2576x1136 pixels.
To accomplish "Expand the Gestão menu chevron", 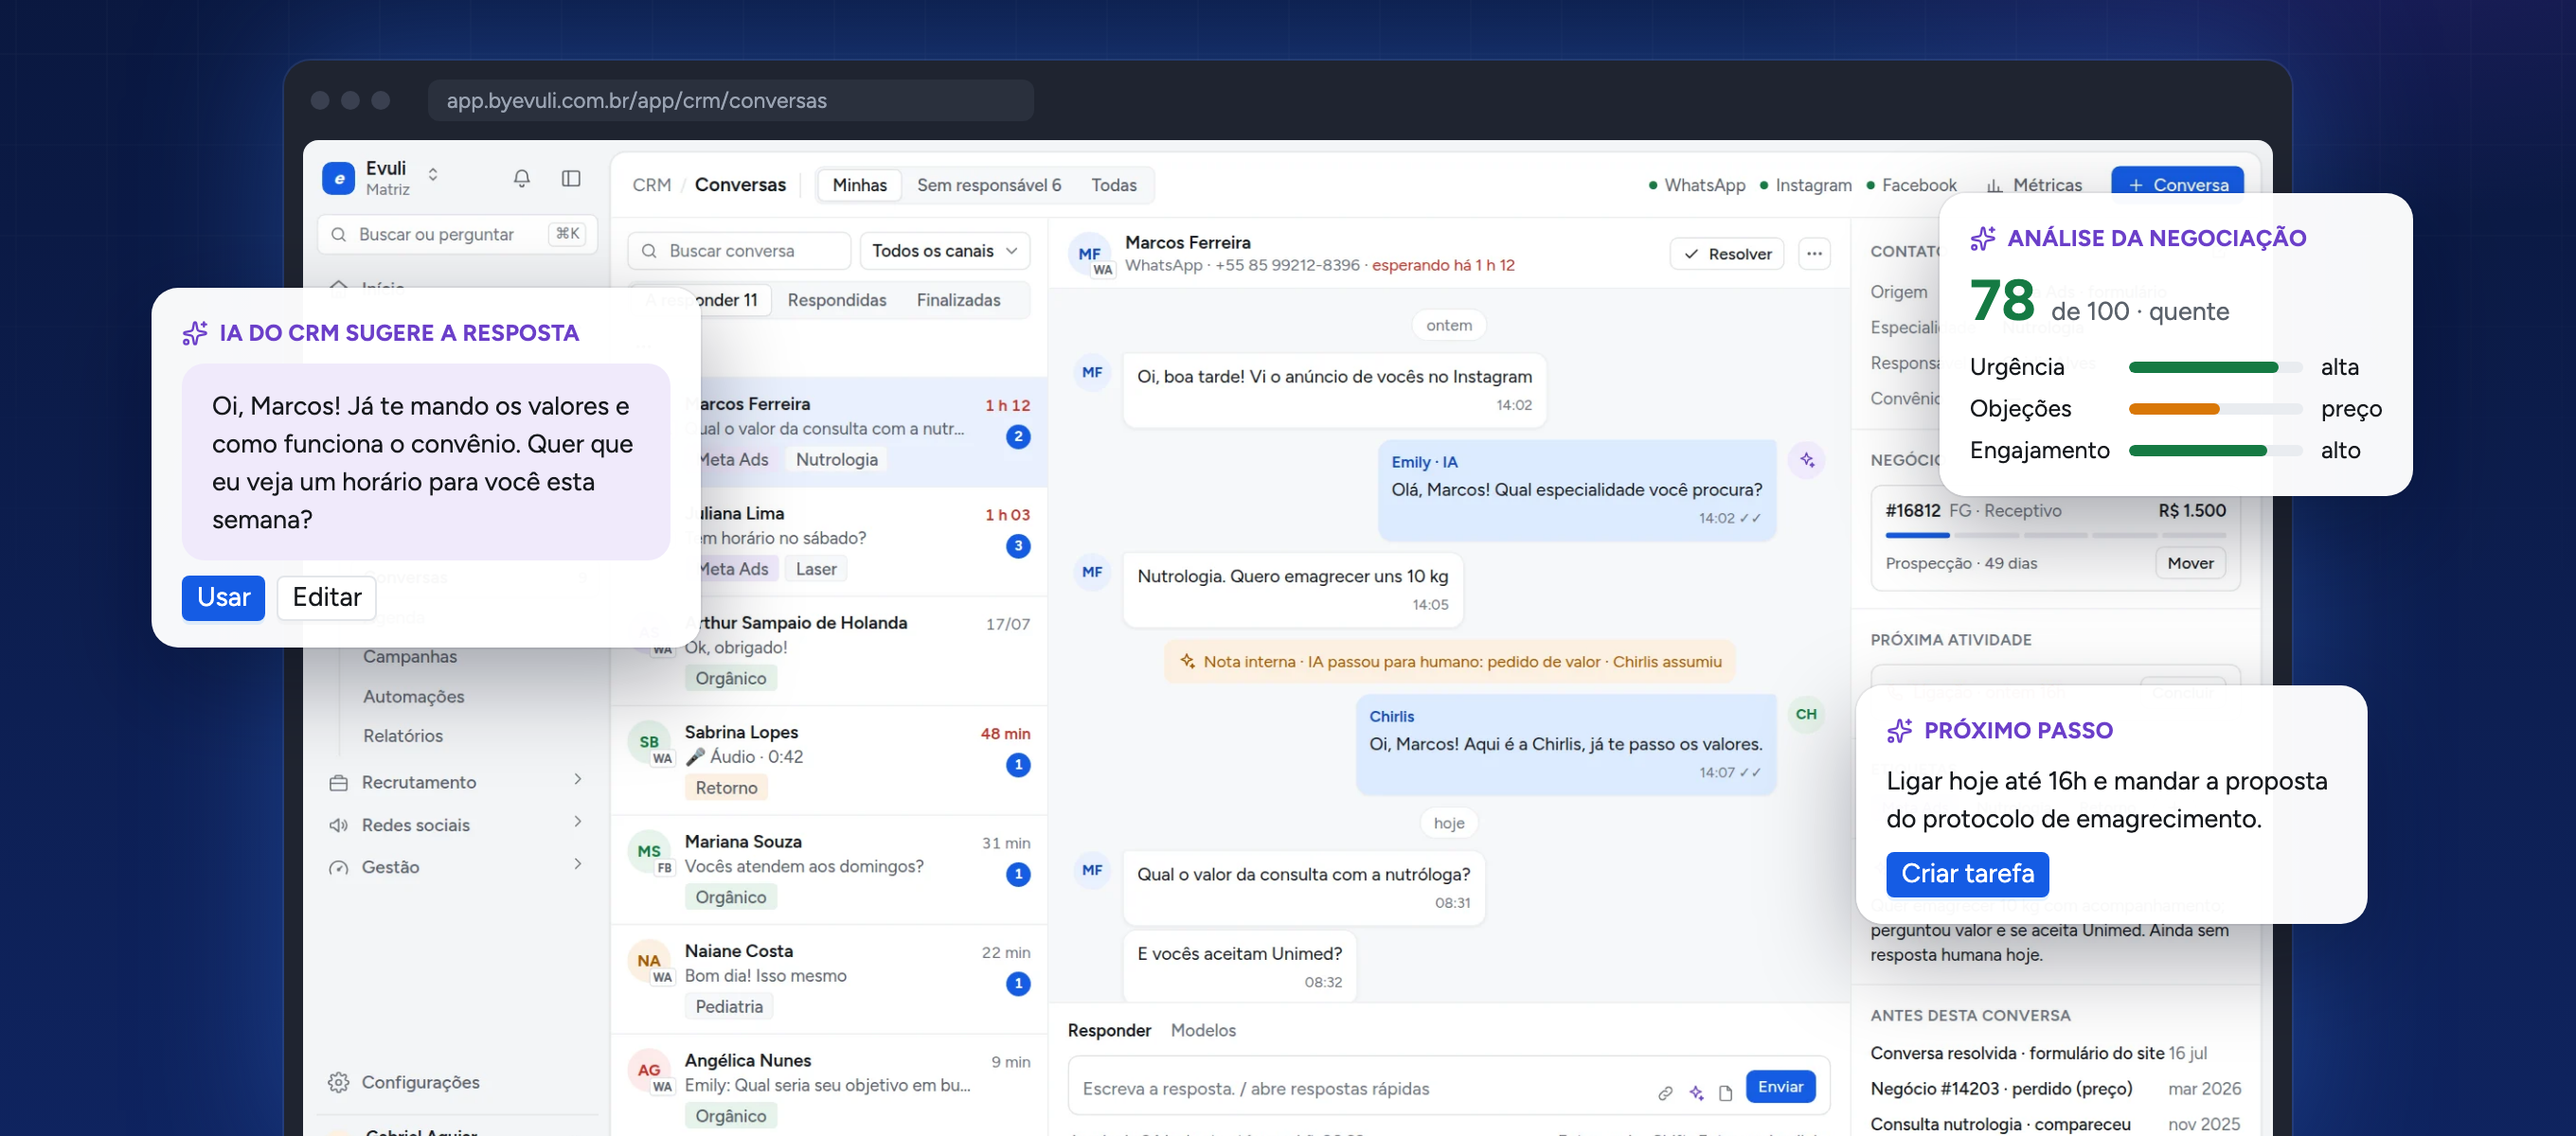I will click(x=578, y=864).
